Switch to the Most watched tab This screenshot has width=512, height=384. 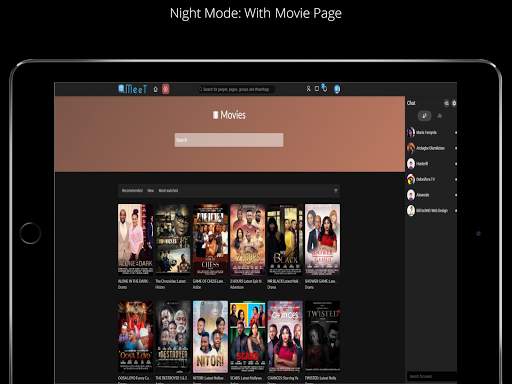(x=168, y=190)
